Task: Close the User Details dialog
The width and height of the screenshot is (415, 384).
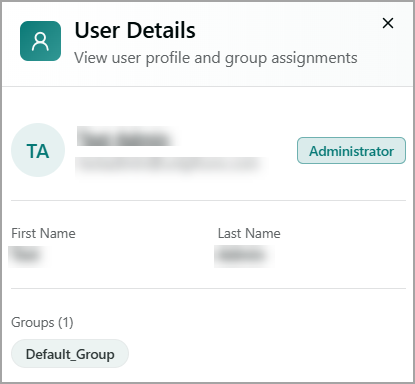Action: click(x=388, y=23)
